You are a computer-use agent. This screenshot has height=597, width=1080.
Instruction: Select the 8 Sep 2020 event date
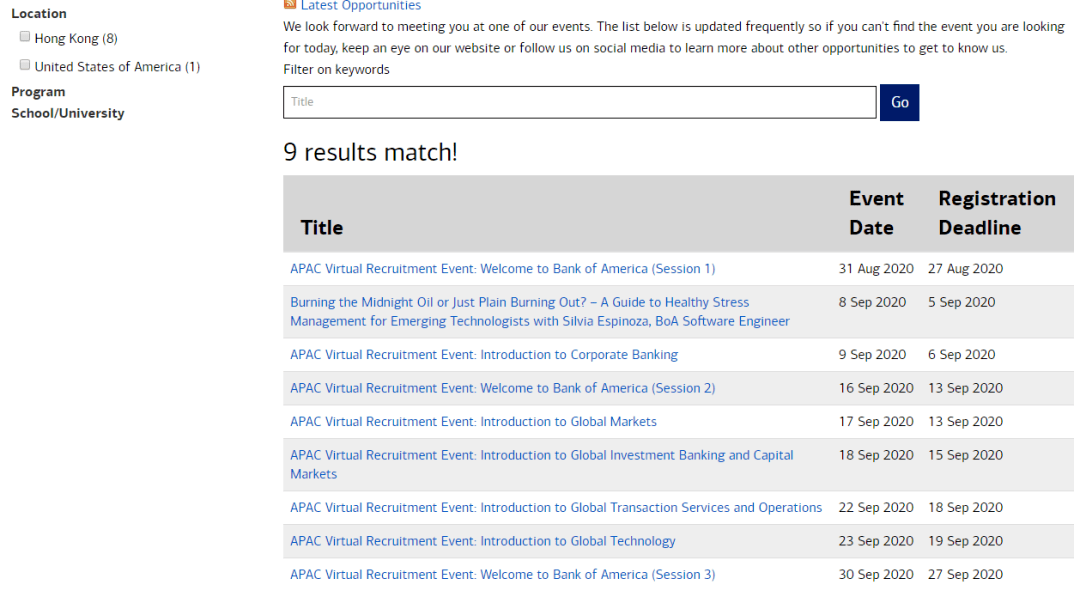pyautogui.click(x=872, y=302)
